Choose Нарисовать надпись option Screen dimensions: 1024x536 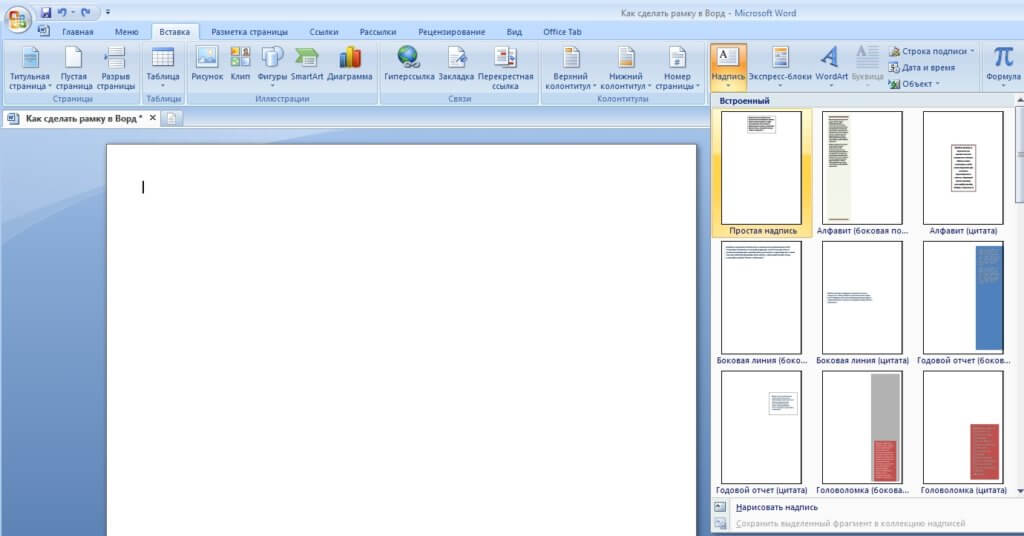pos(776,507)
